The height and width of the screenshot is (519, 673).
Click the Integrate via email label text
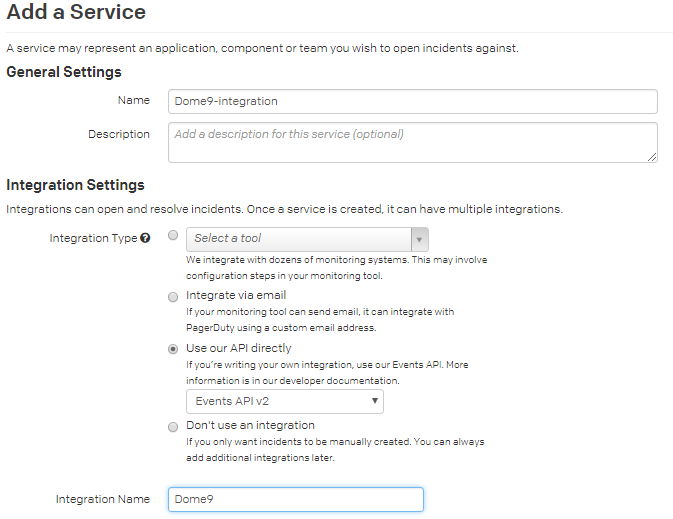click(x=236, y=295)
